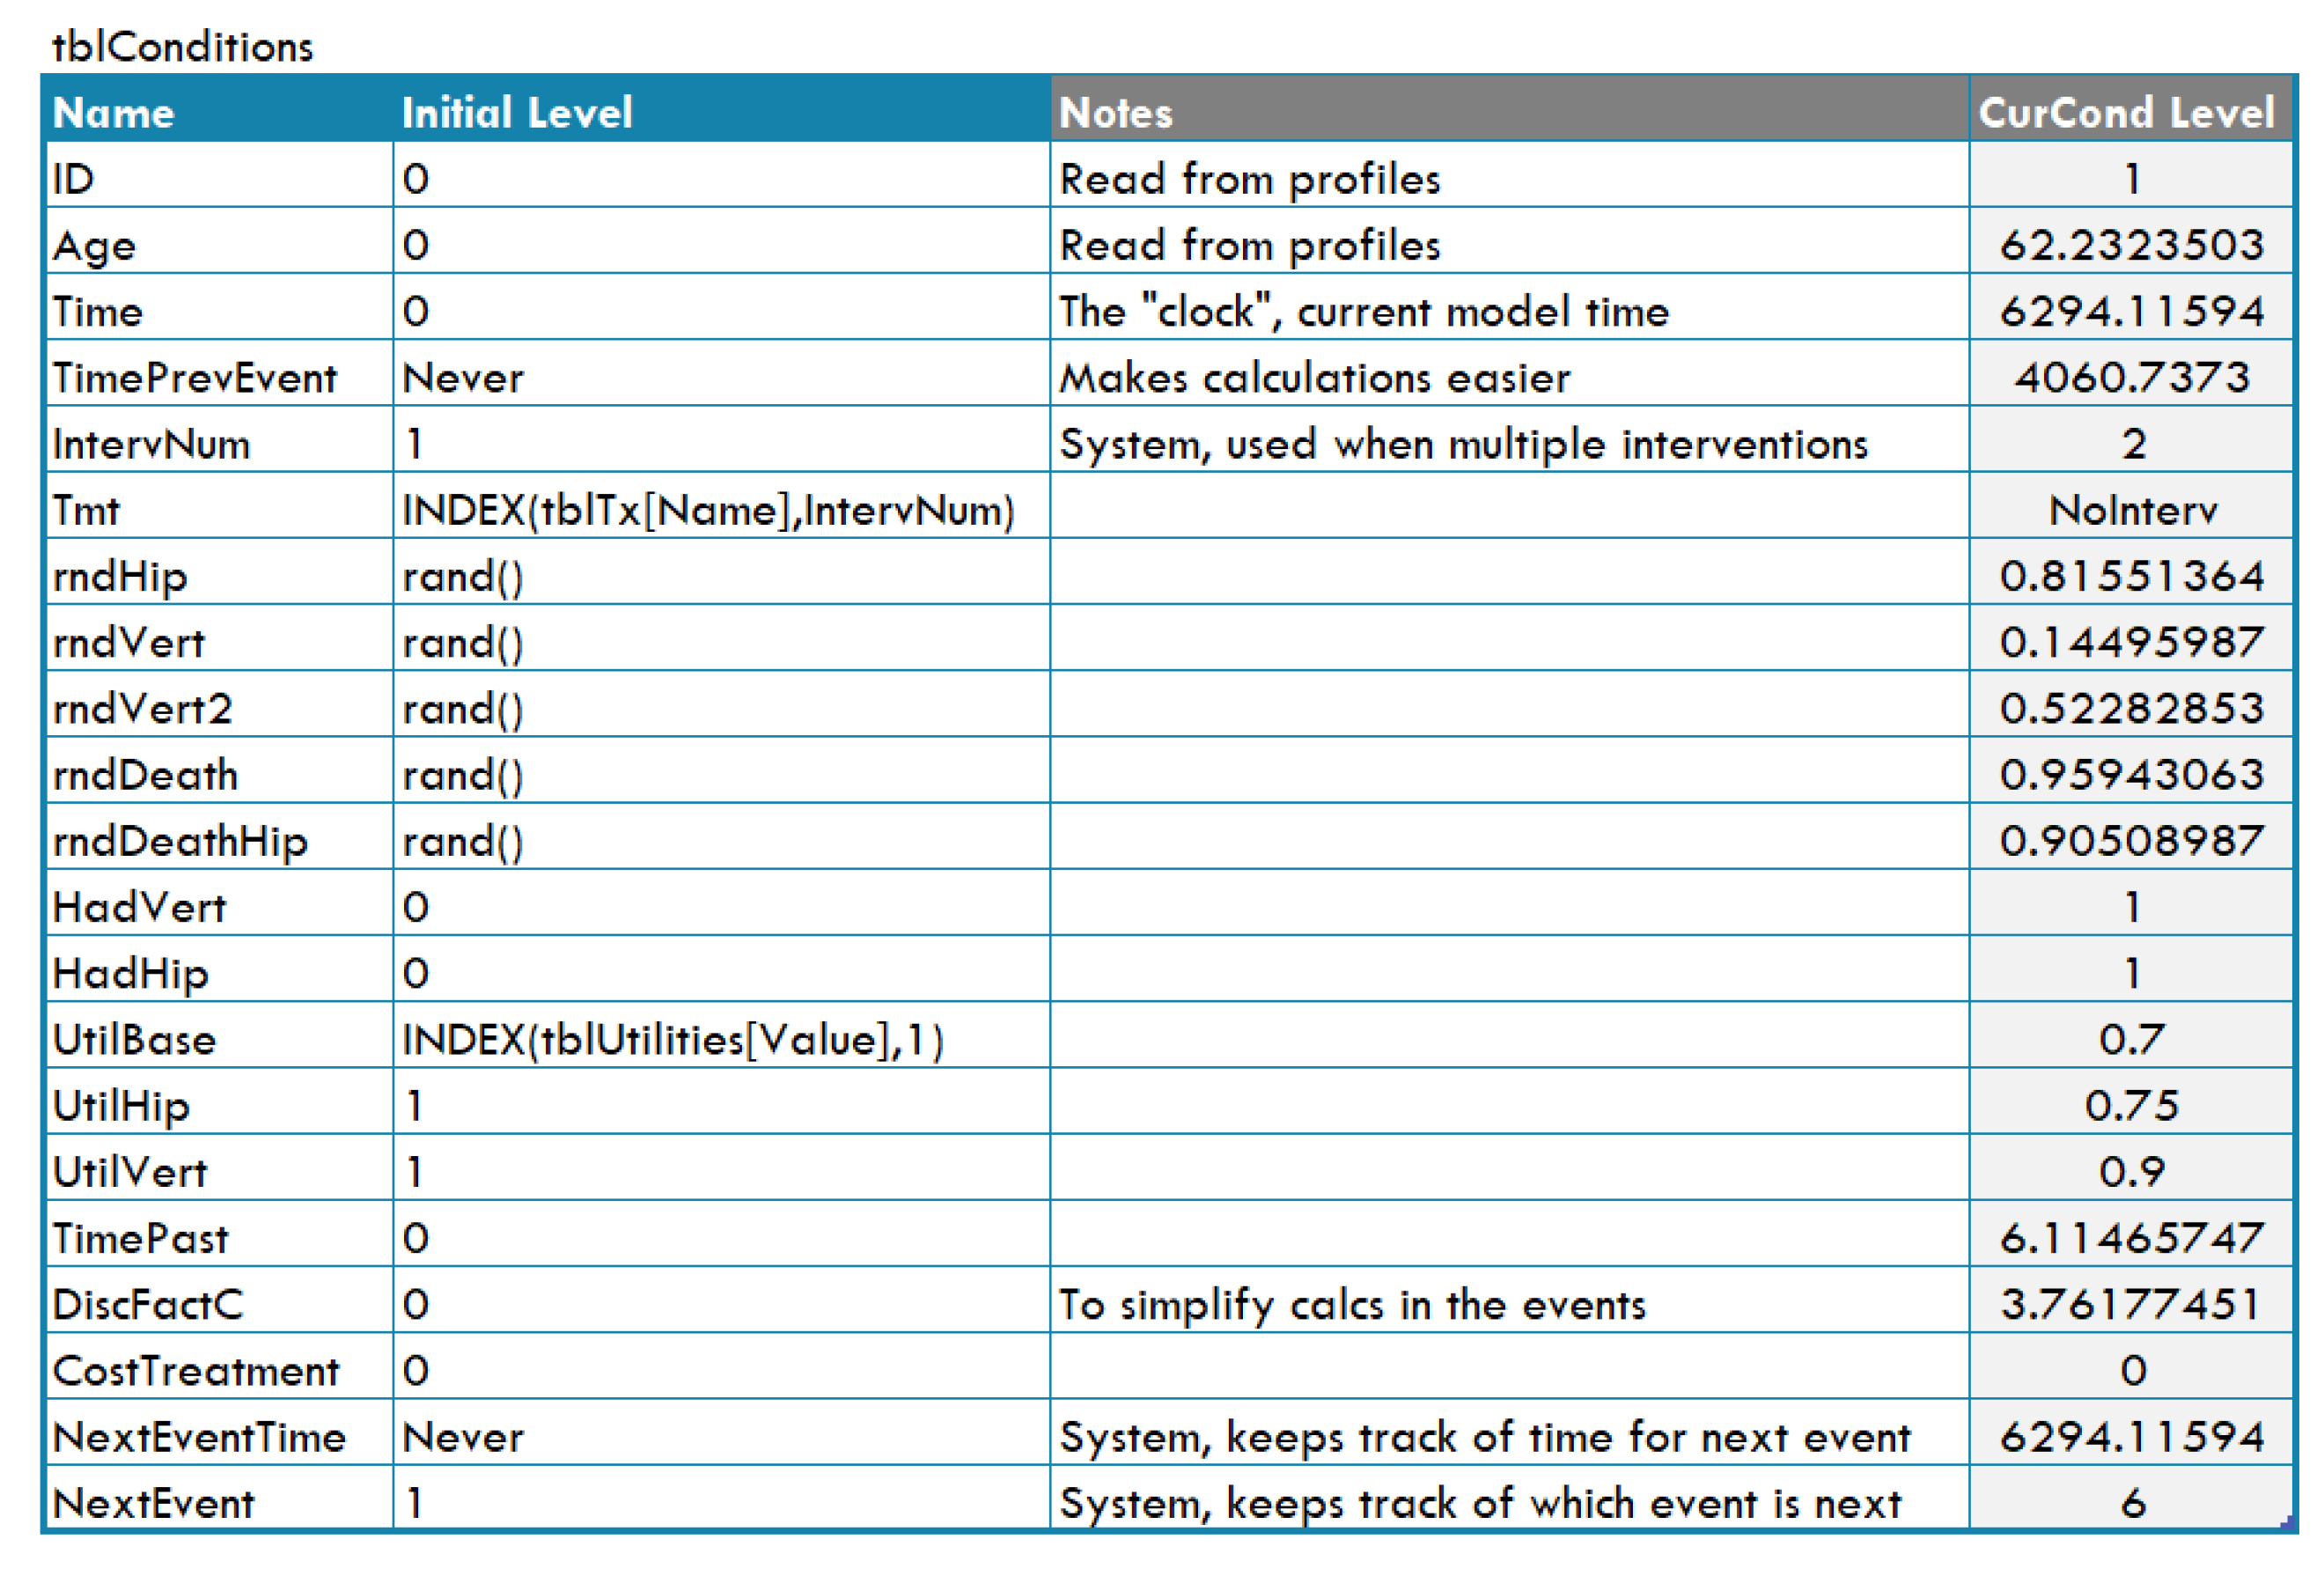Viewport: 2324px width, 1576px height.
Task: Select the IntervNum notes cell
Action: (x=1463, y=443)
